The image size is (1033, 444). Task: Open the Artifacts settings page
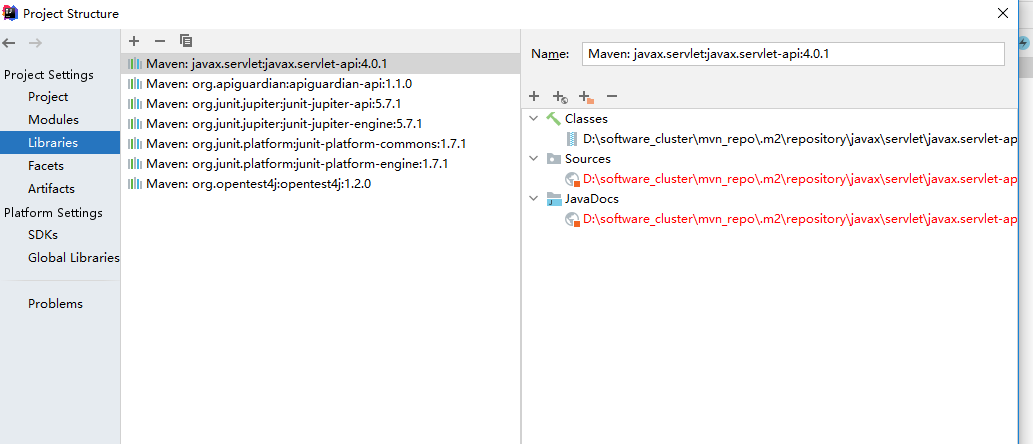click(51, 188)
